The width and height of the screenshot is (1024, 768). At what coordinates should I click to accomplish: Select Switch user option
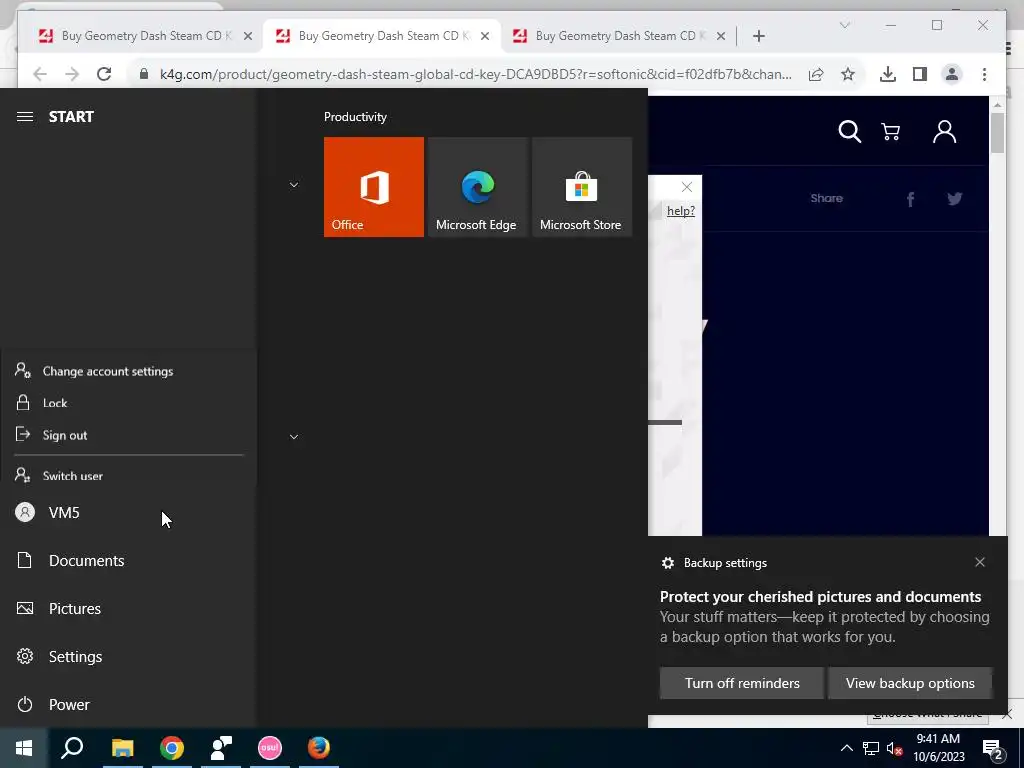tap(128, 475)
